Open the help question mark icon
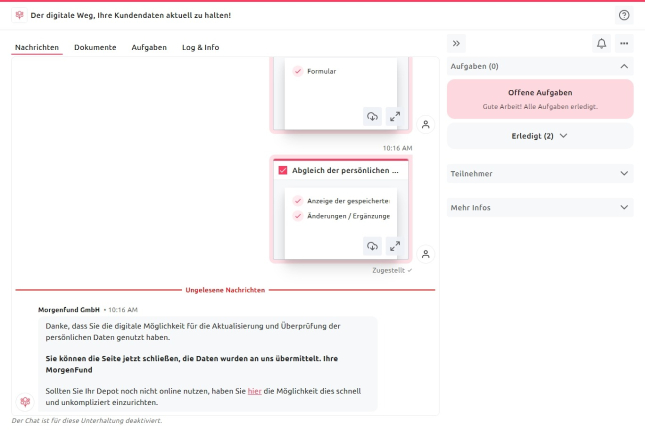The height and width of the screenshot is (430, 645). click(624, 15)
